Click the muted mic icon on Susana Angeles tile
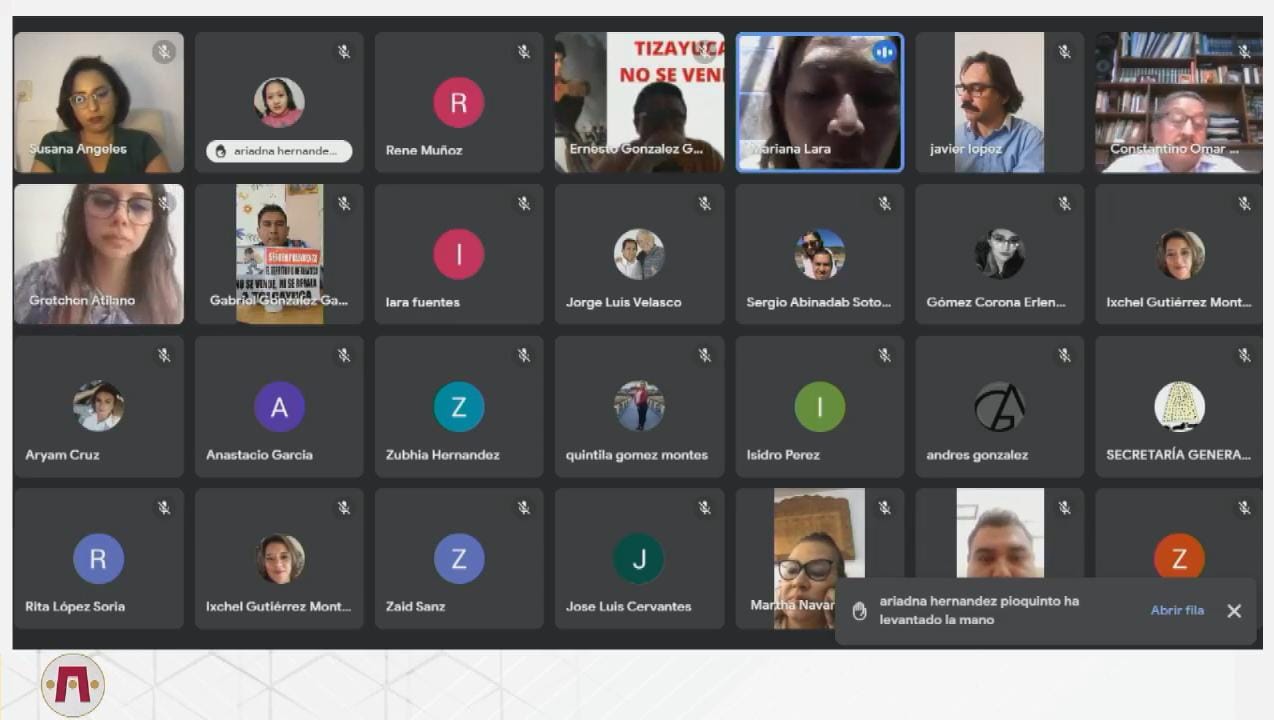The height and width of the screenshot is (720, 1274). pos(163,52)
